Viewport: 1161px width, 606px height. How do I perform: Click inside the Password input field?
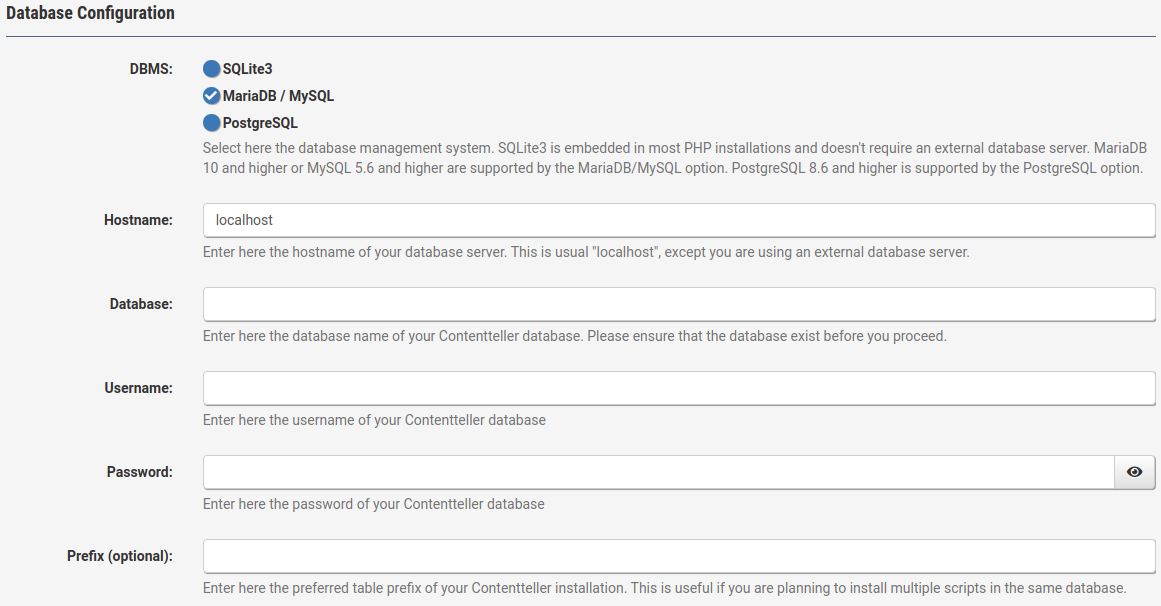[658, 472]
